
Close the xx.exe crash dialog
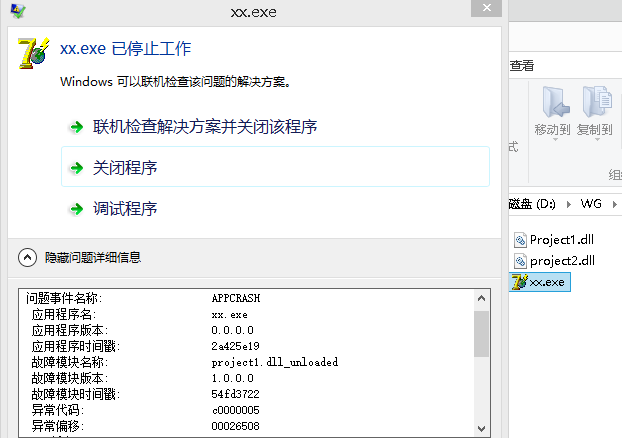(x=486, y=8)
